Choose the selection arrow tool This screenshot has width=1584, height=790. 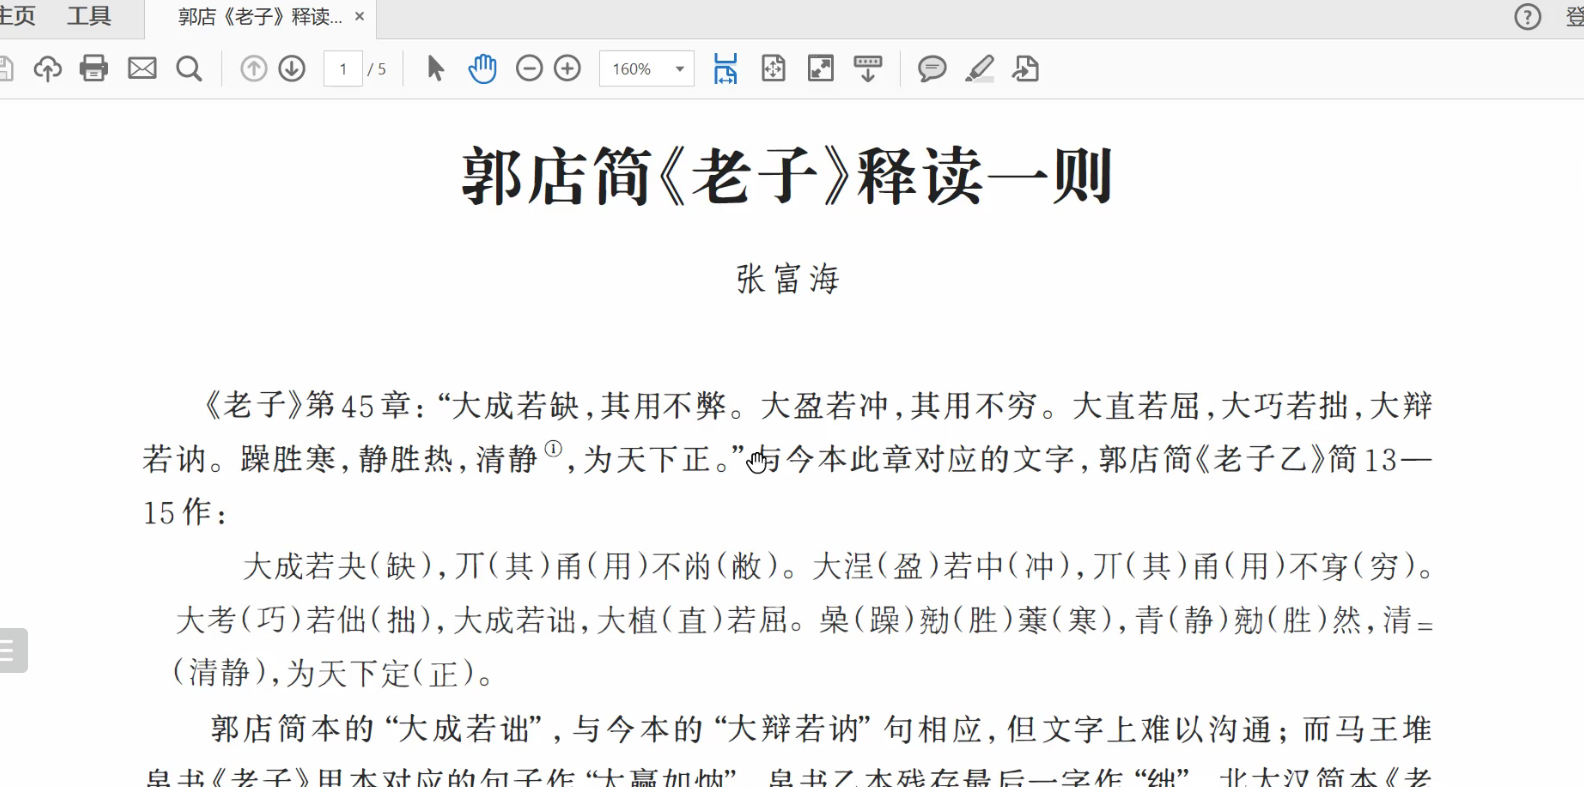(x=435, y=69)
